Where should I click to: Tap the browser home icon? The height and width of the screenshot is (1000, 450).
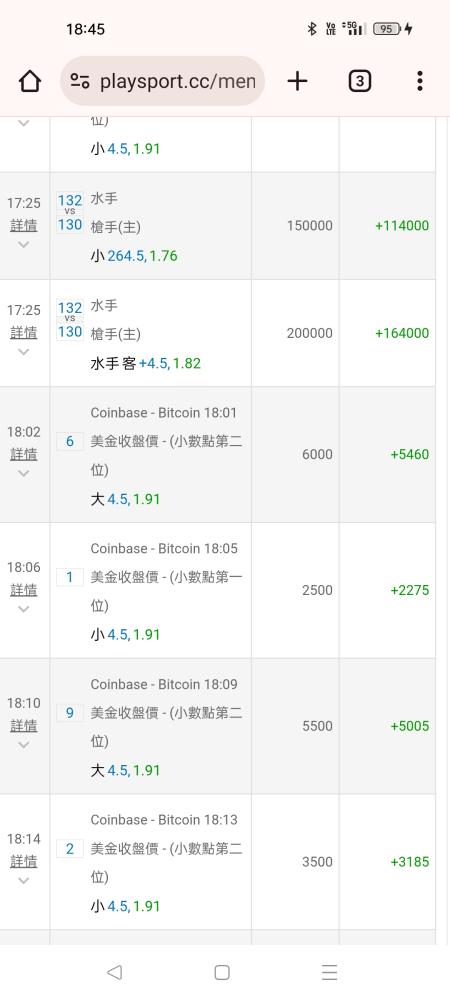pos(29,81)
